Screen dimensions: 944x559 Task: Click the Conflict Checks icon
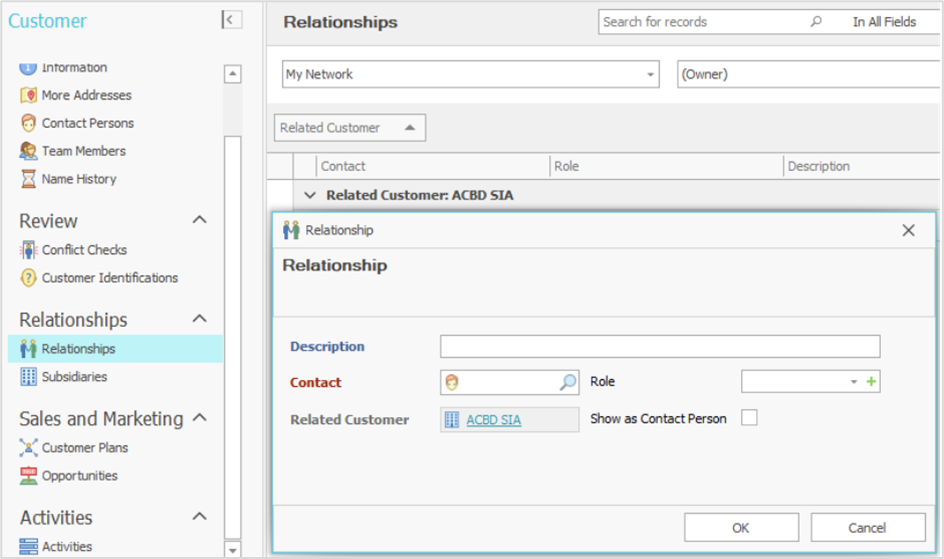pos(28,250)
